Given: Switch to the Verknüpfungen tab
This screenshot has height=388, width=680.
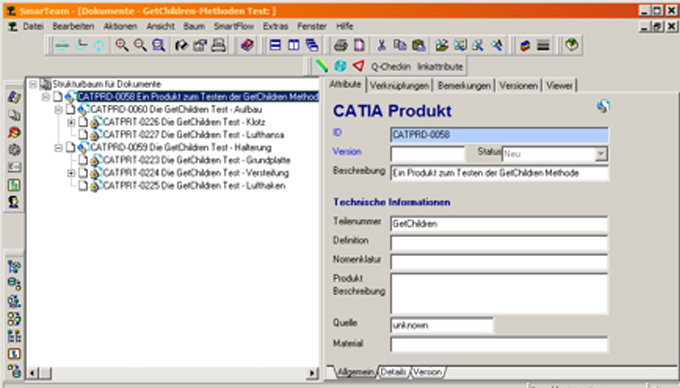Looking at the screenshot, I should (x=399, y=86).
